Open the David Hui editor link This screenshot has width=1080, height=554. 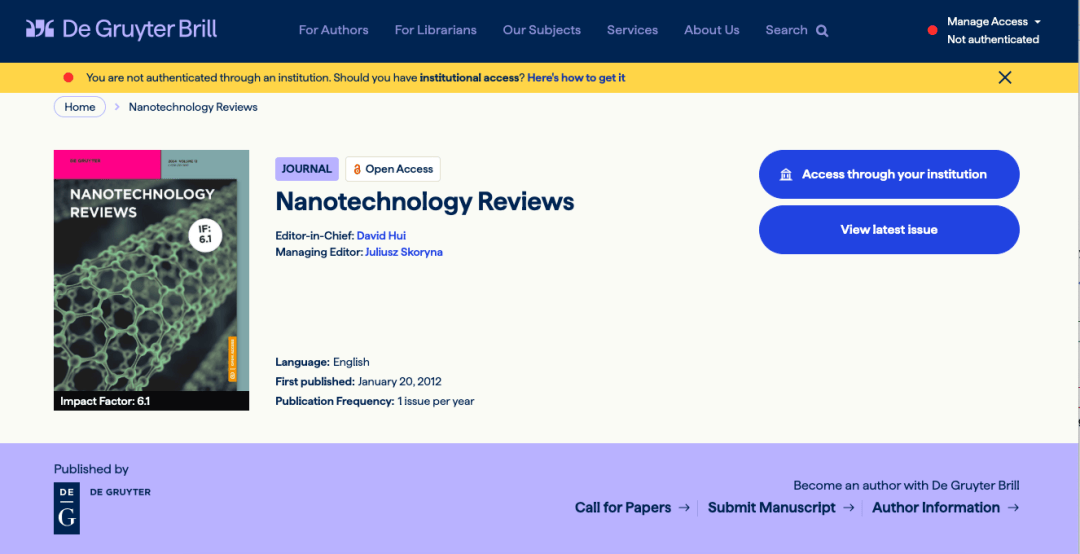click(x=381, y=236)
